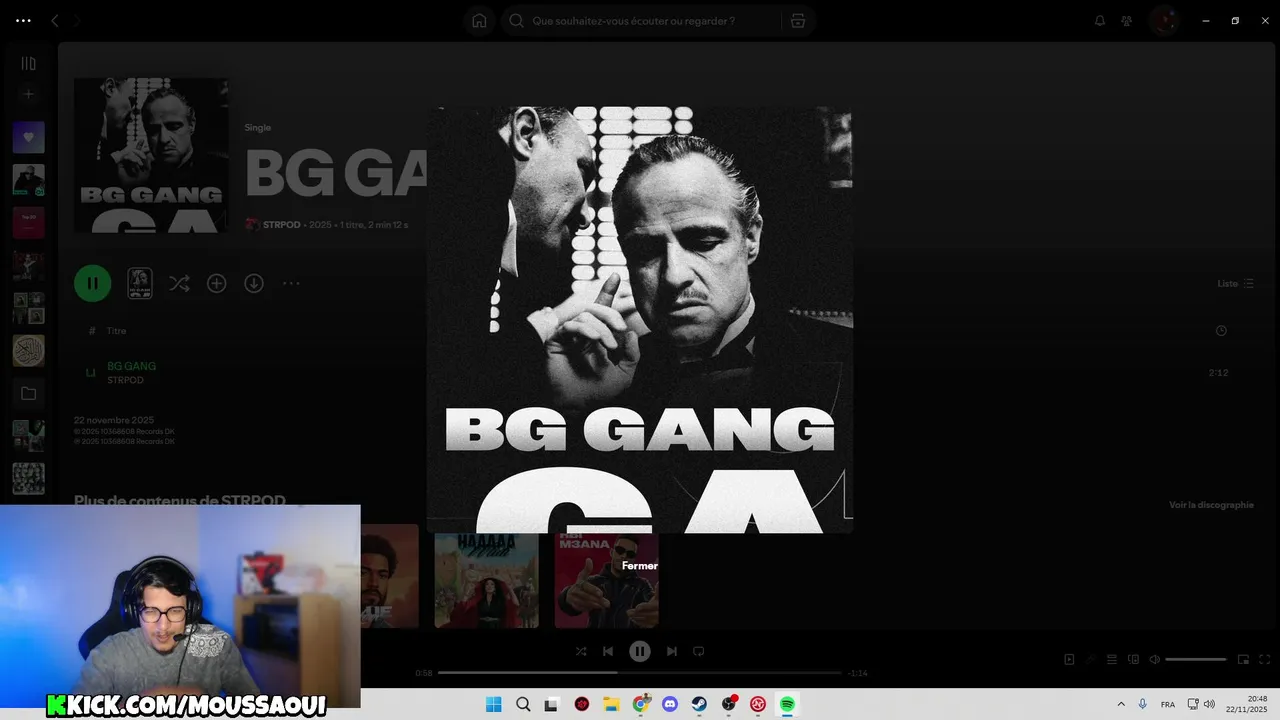
Task: Open STRPOD under the track title
Action: pyautogui.click(x=125, y=381)
